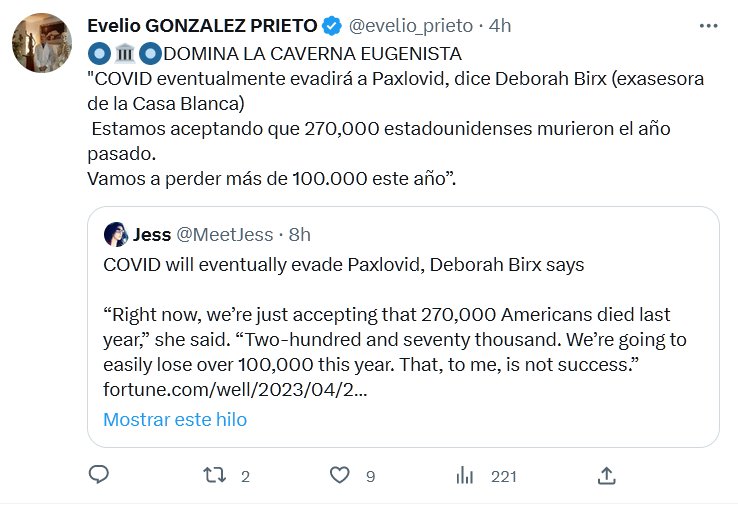Open the tweet via the 4h timestamp
738x510 pixels.
500,24
